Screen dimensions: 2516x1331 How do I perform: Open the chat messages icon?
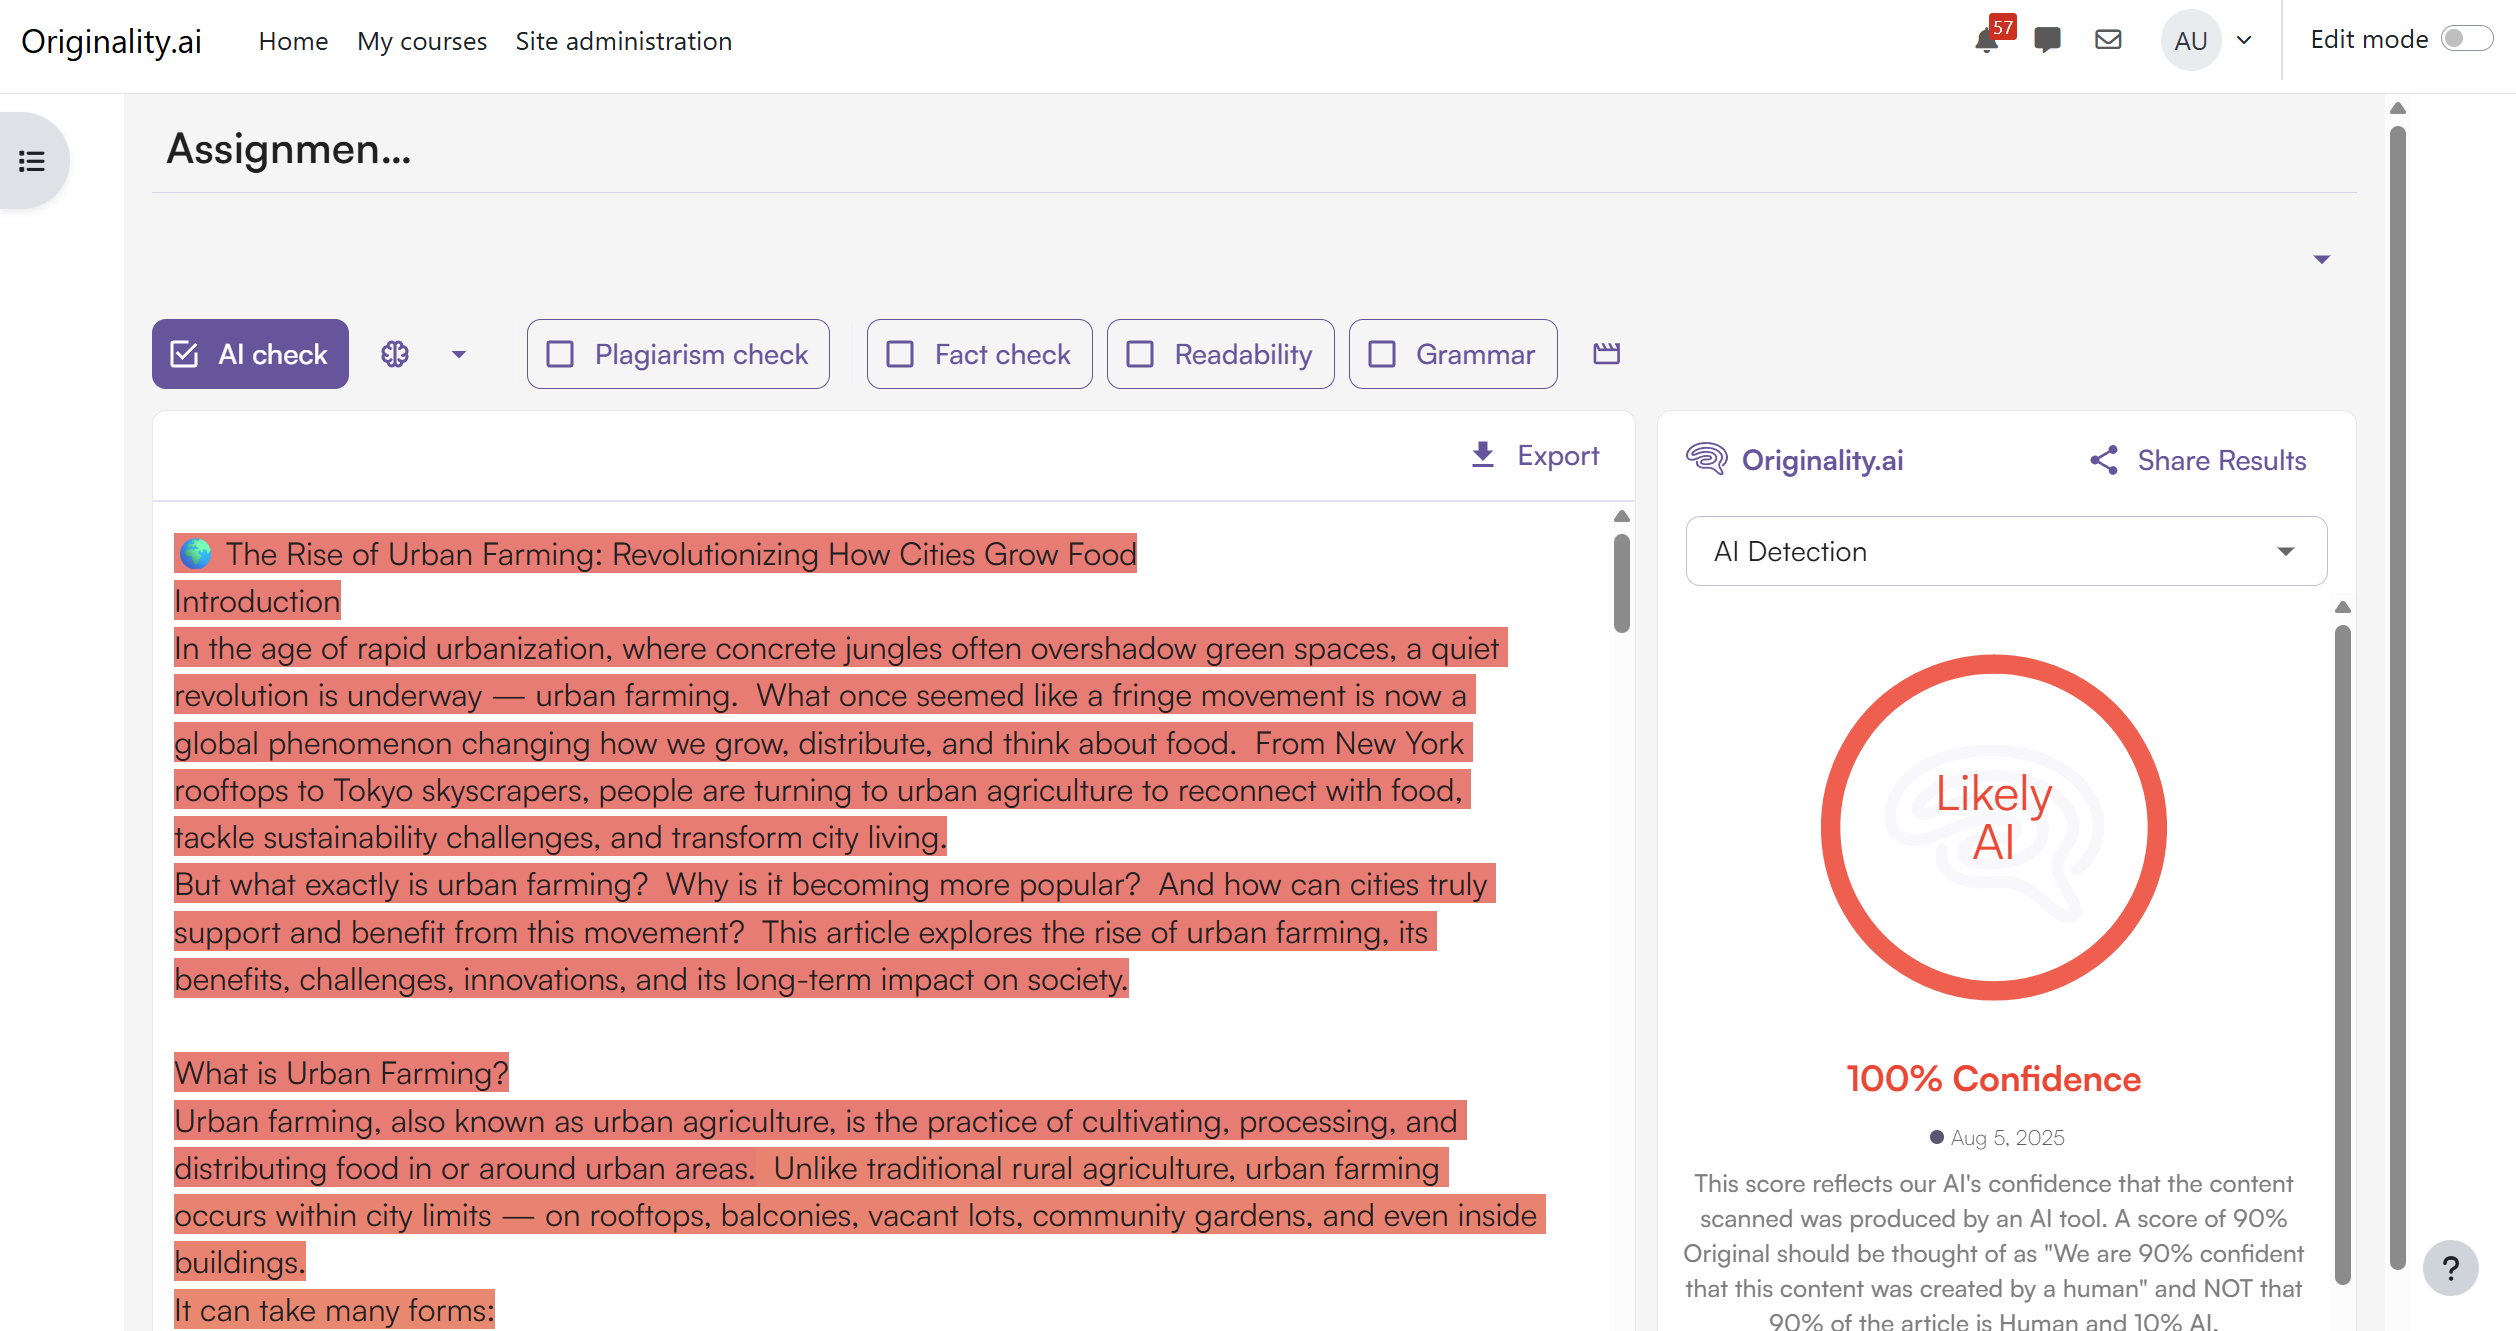(x=2047, y=40)
